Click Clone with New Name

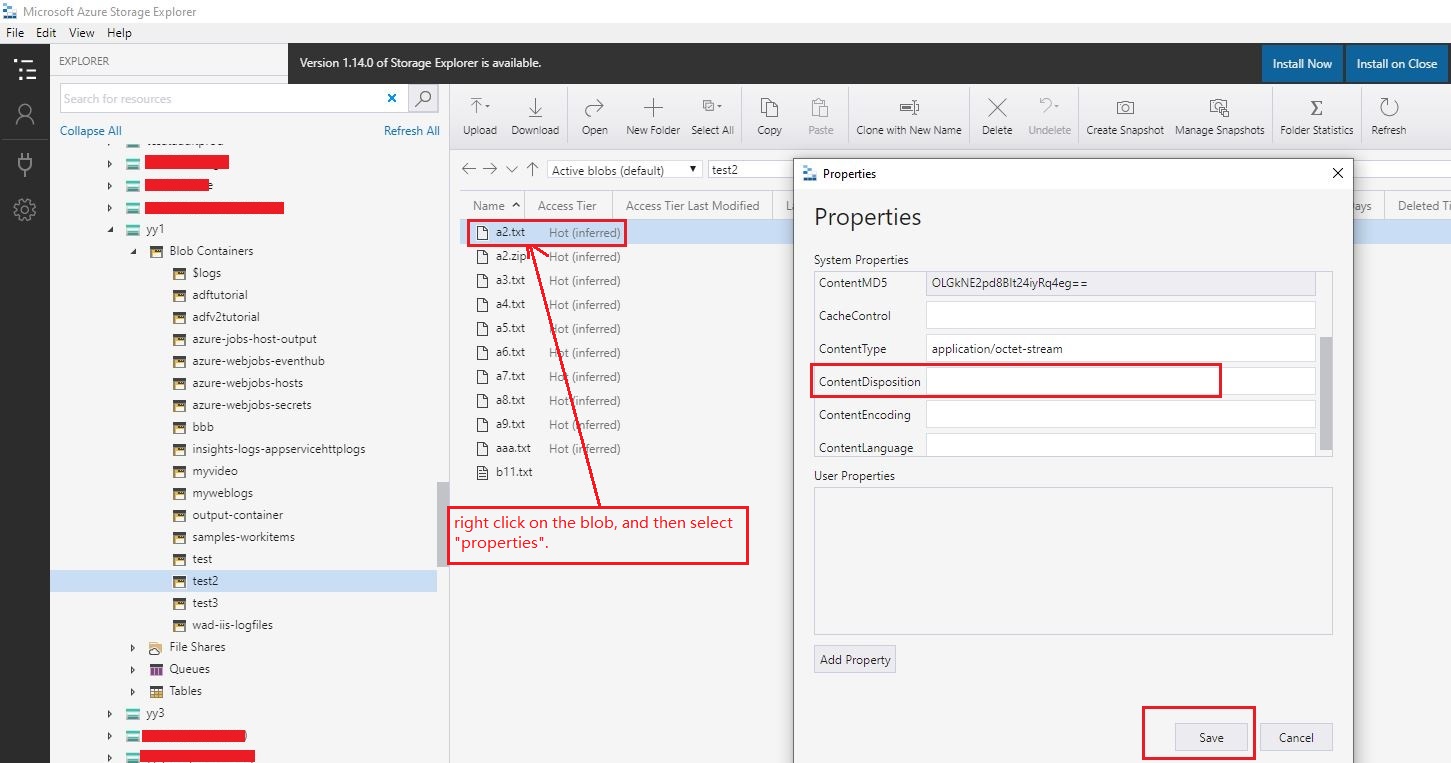(x=909, y=117)
